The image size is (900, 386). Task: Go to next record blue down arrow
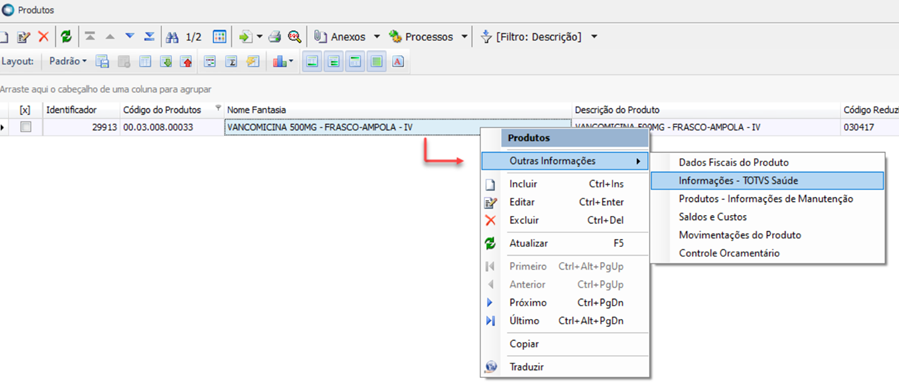click(x=130, y=37)
